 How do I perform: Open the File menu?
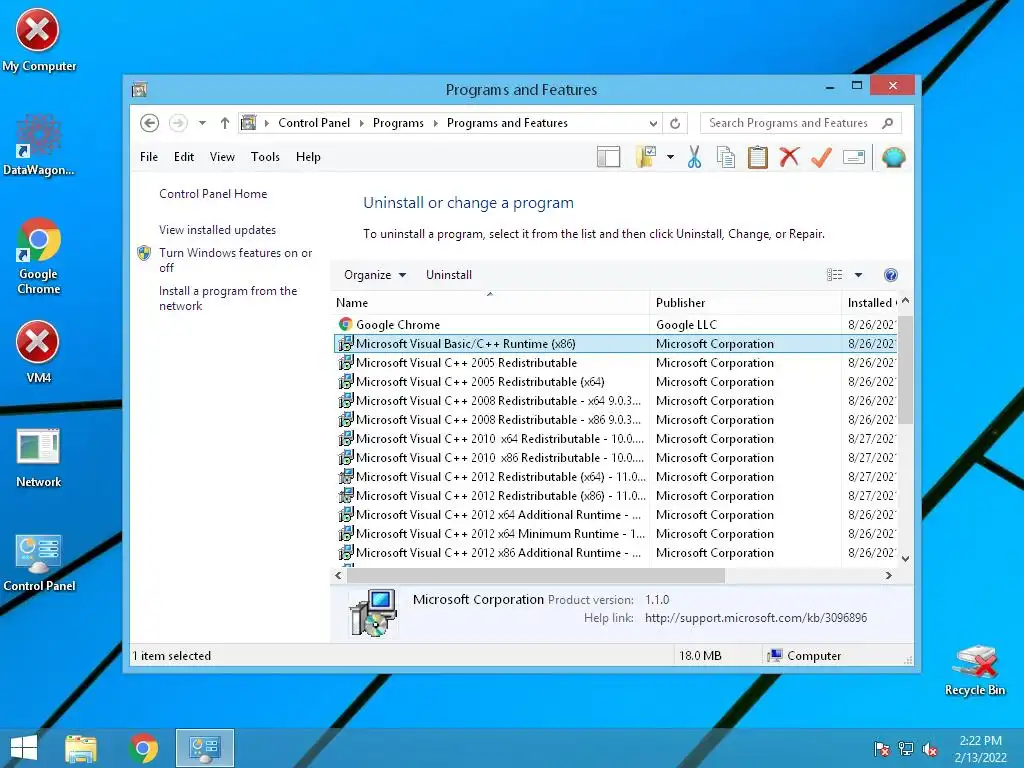click(x=149, y=157)
